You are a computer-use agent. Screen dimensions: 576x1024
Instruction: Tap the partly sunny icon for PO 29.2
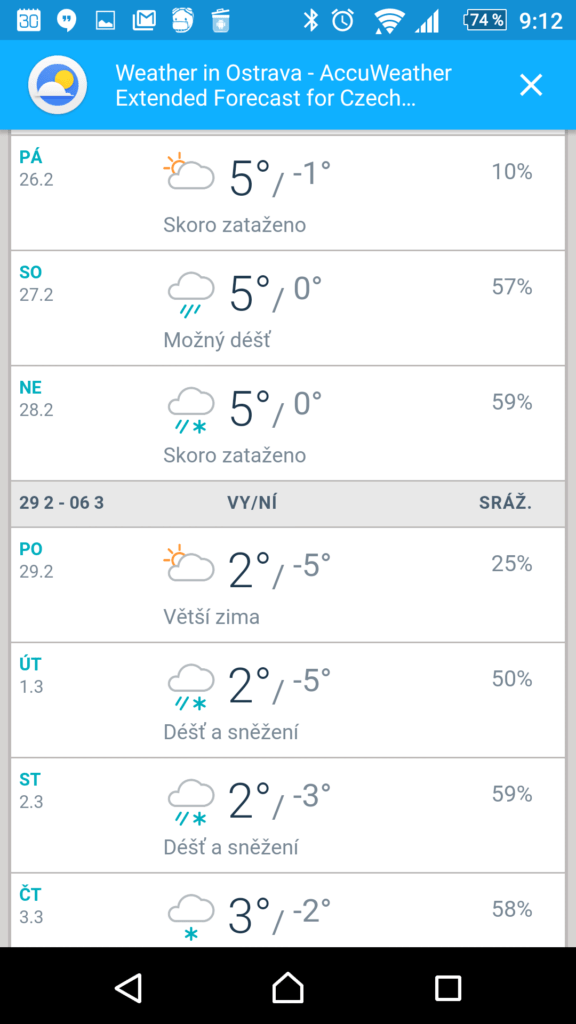(x=189, y=563)
